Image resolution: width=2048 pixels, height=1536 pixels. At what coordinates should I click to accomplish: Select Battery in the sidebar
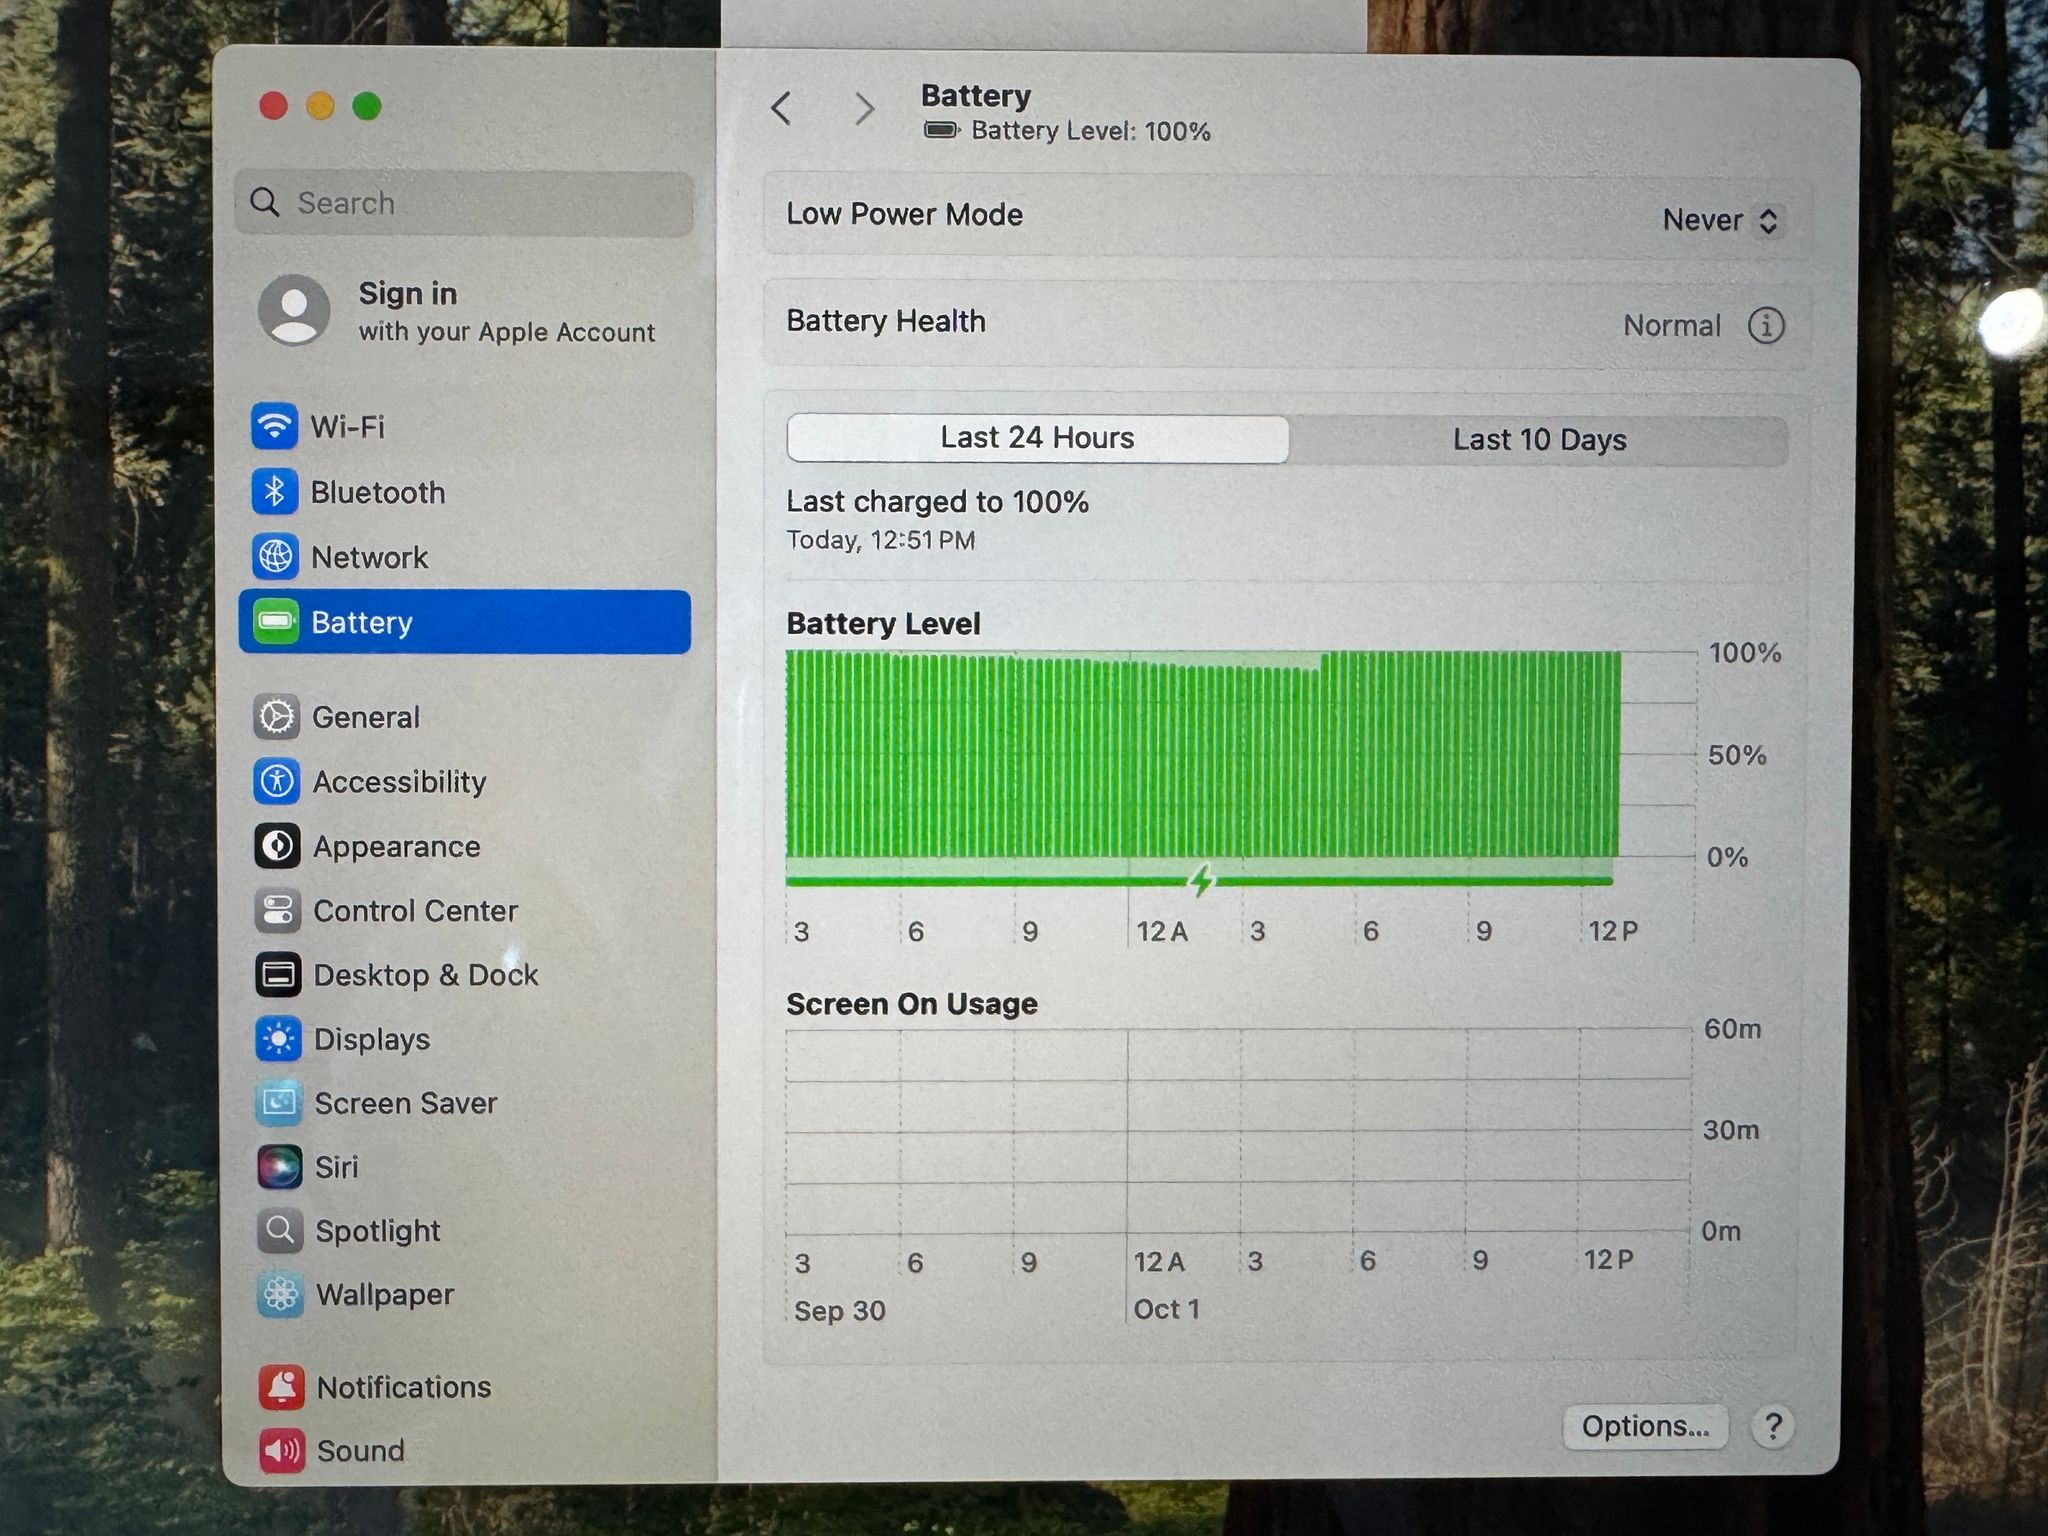[464, 622]
